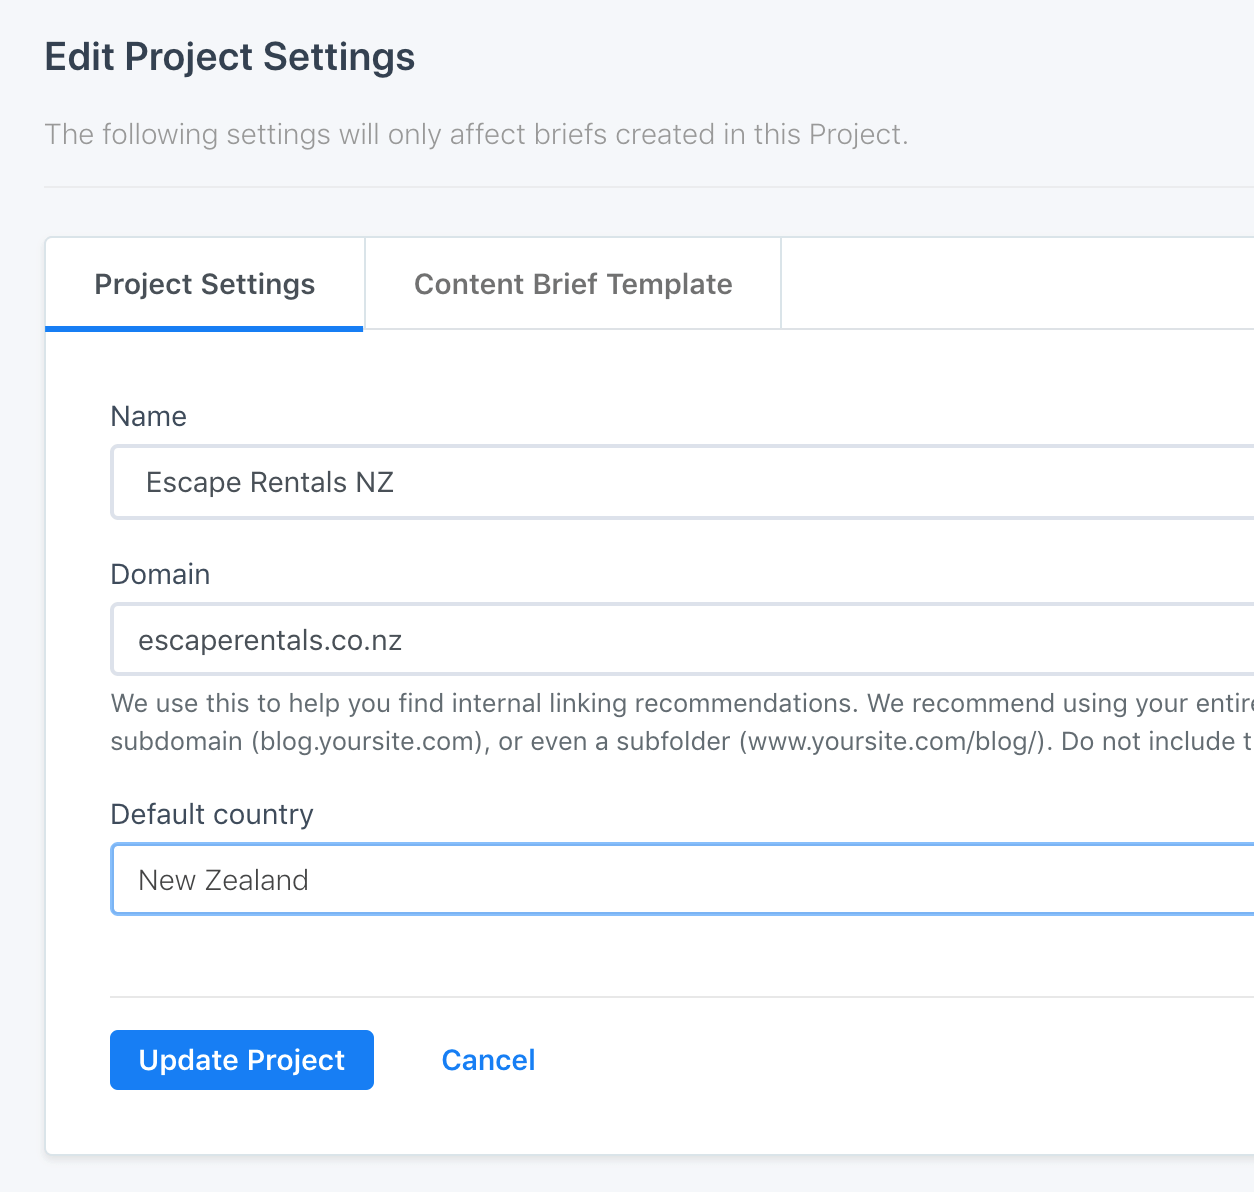The height and width of the screenshot is (1192, 1254).
Task: Click the Cancel link
Action: pyautogui.click(x=488, y=1060)
